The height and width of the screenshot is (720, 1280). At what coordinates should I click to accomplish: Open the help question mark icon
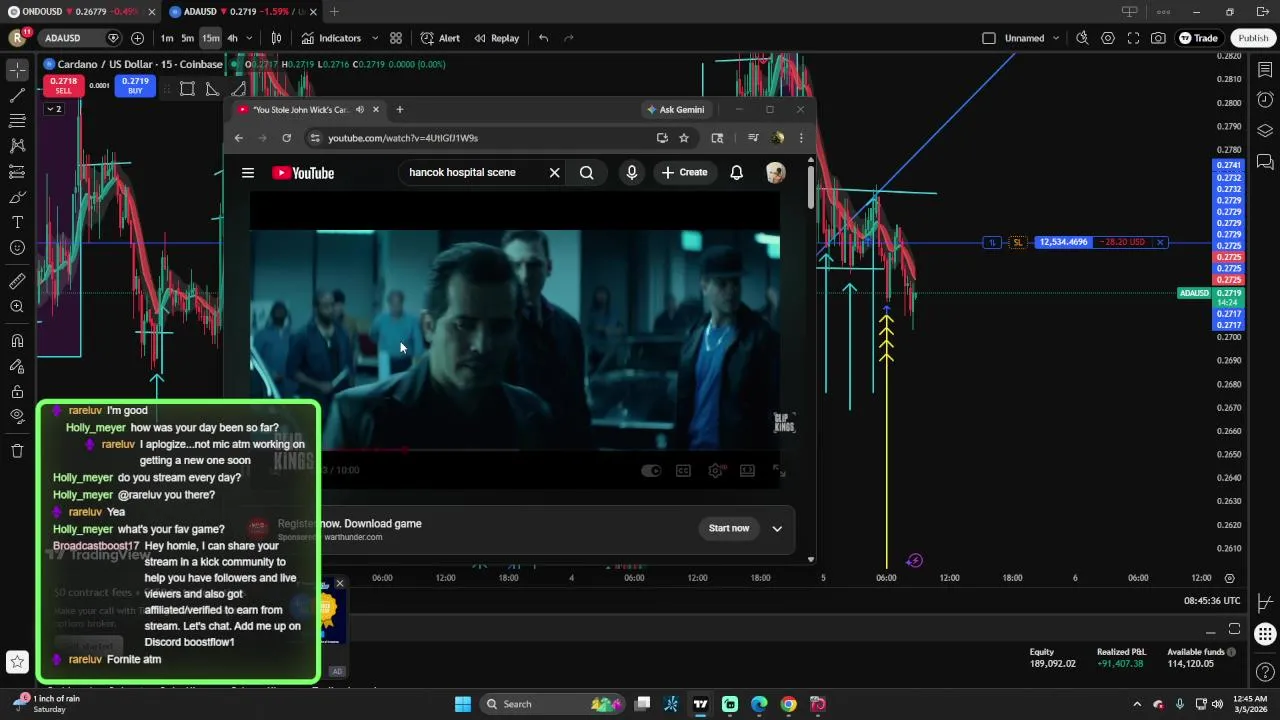(1265, 671)
